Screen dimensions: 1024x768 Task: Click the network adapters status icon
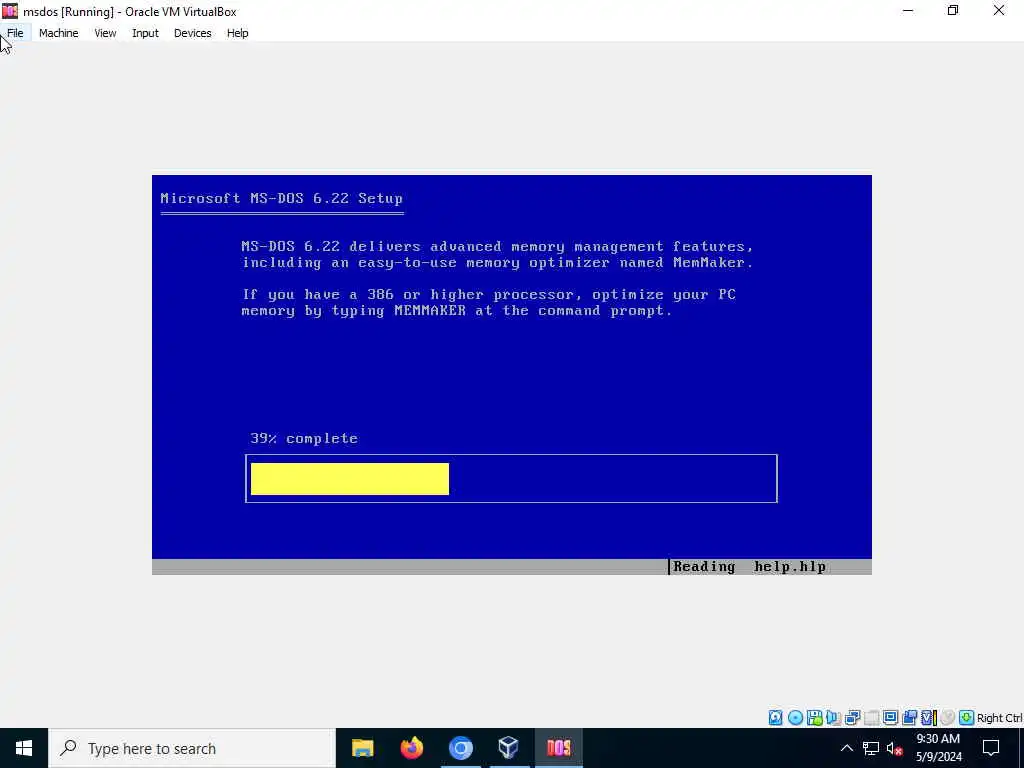pos(852,718)
